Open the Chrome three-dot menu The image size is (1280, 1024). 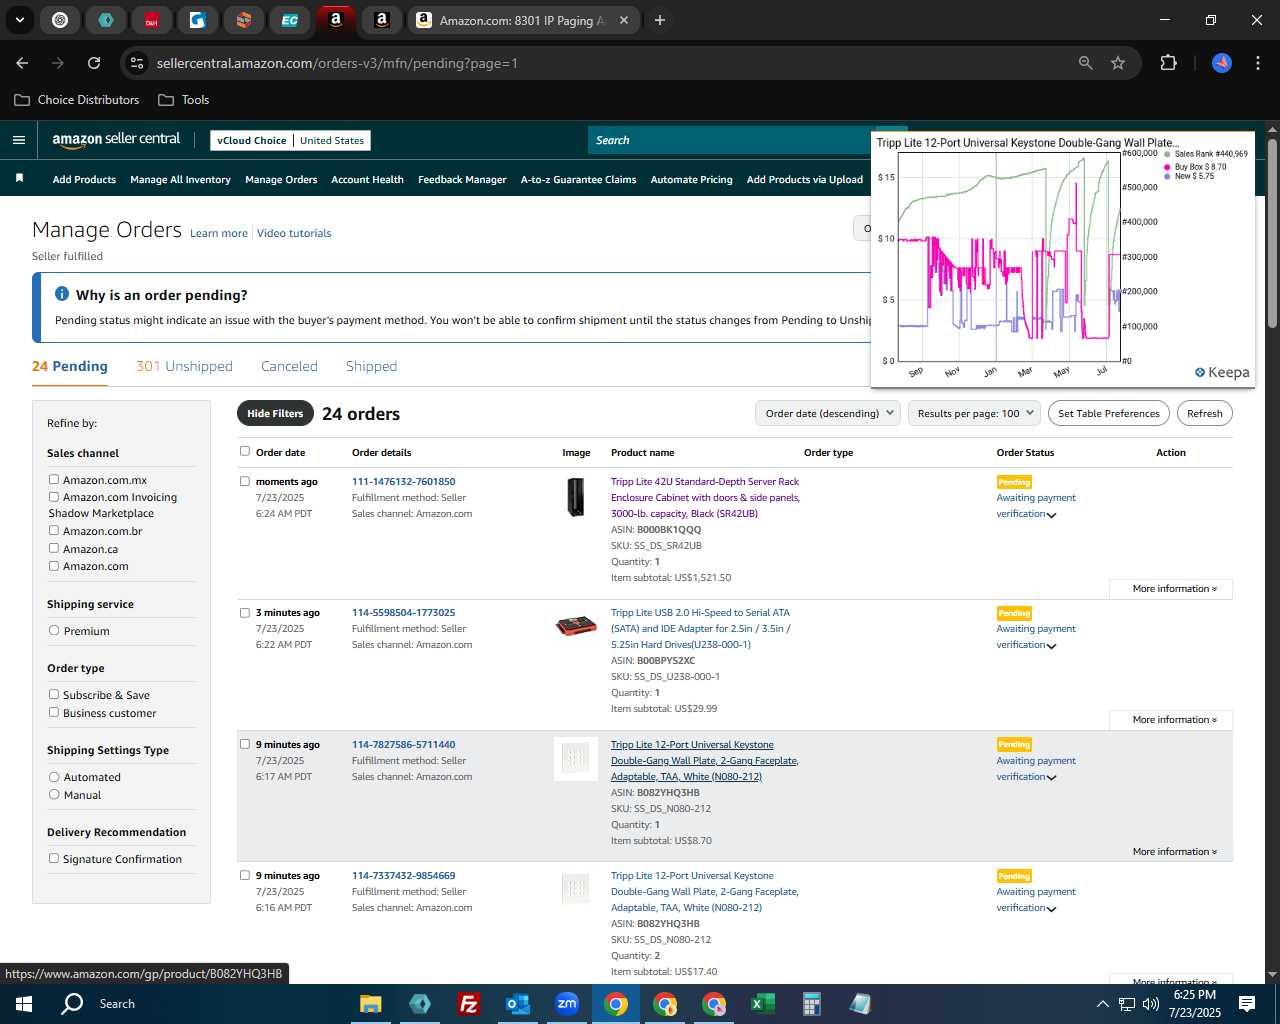click(1256, 63)
